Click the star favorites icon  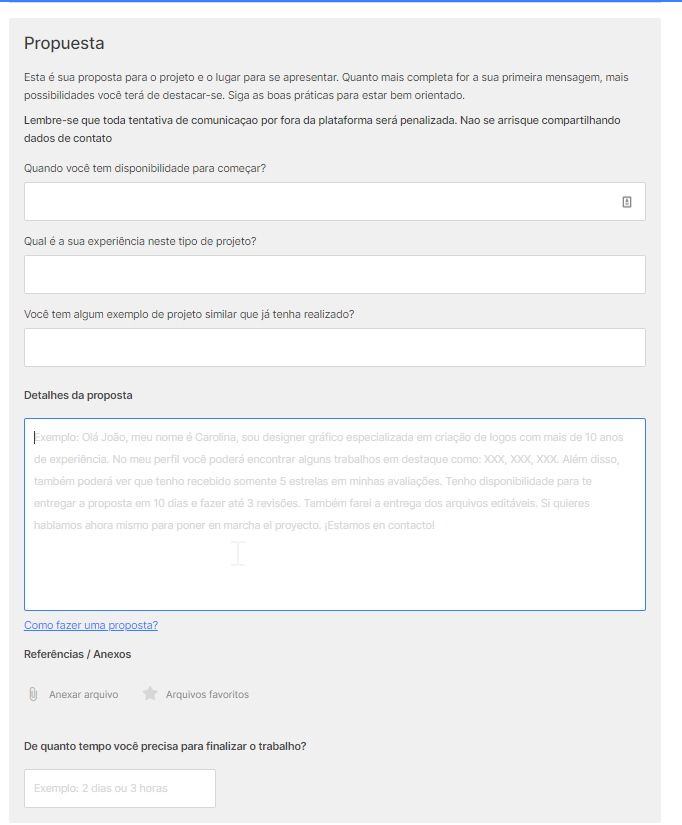point(150,693)
